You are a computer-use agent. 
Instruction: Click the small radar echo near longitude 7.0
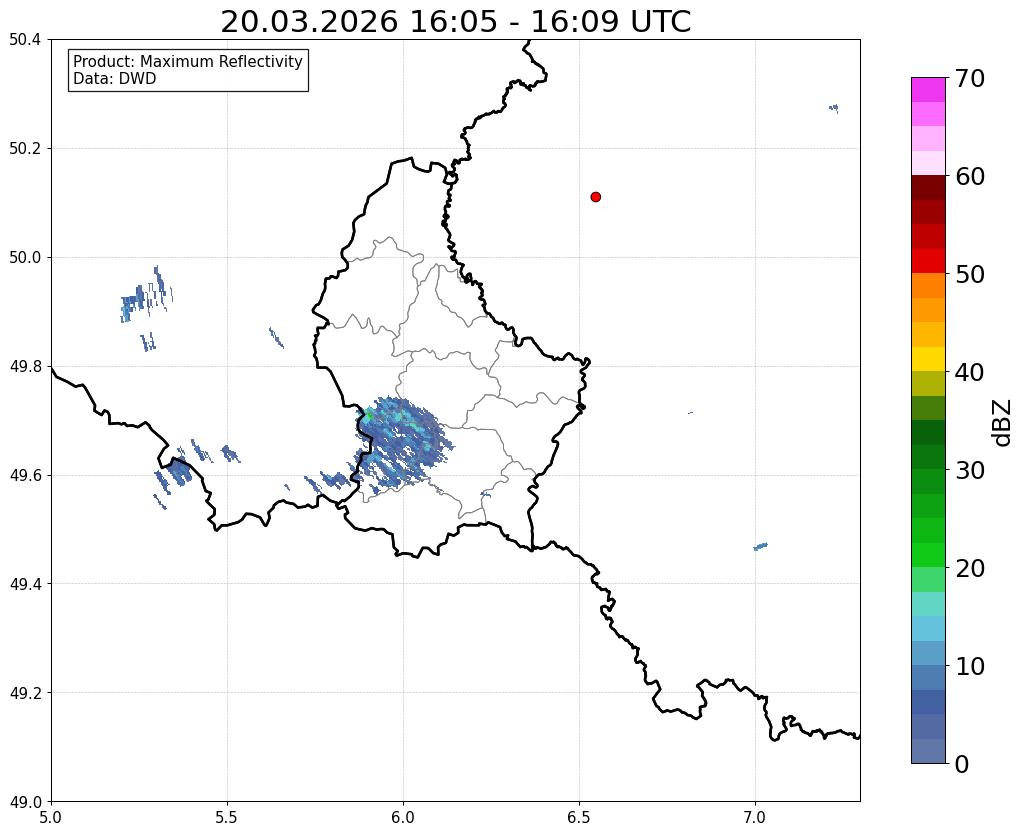click(761, 546)
